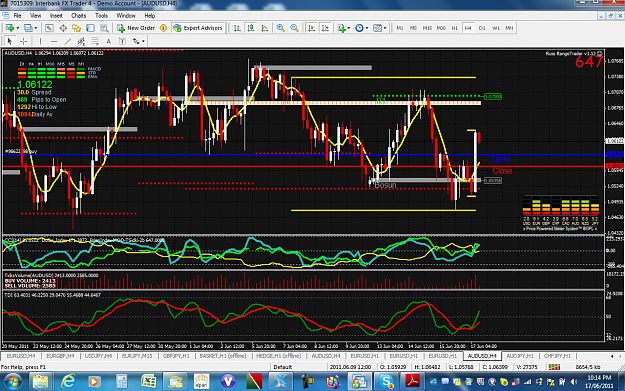
Task: Switch to candlestick chart view
Action: pyautogui.click(x=251, y=28)
